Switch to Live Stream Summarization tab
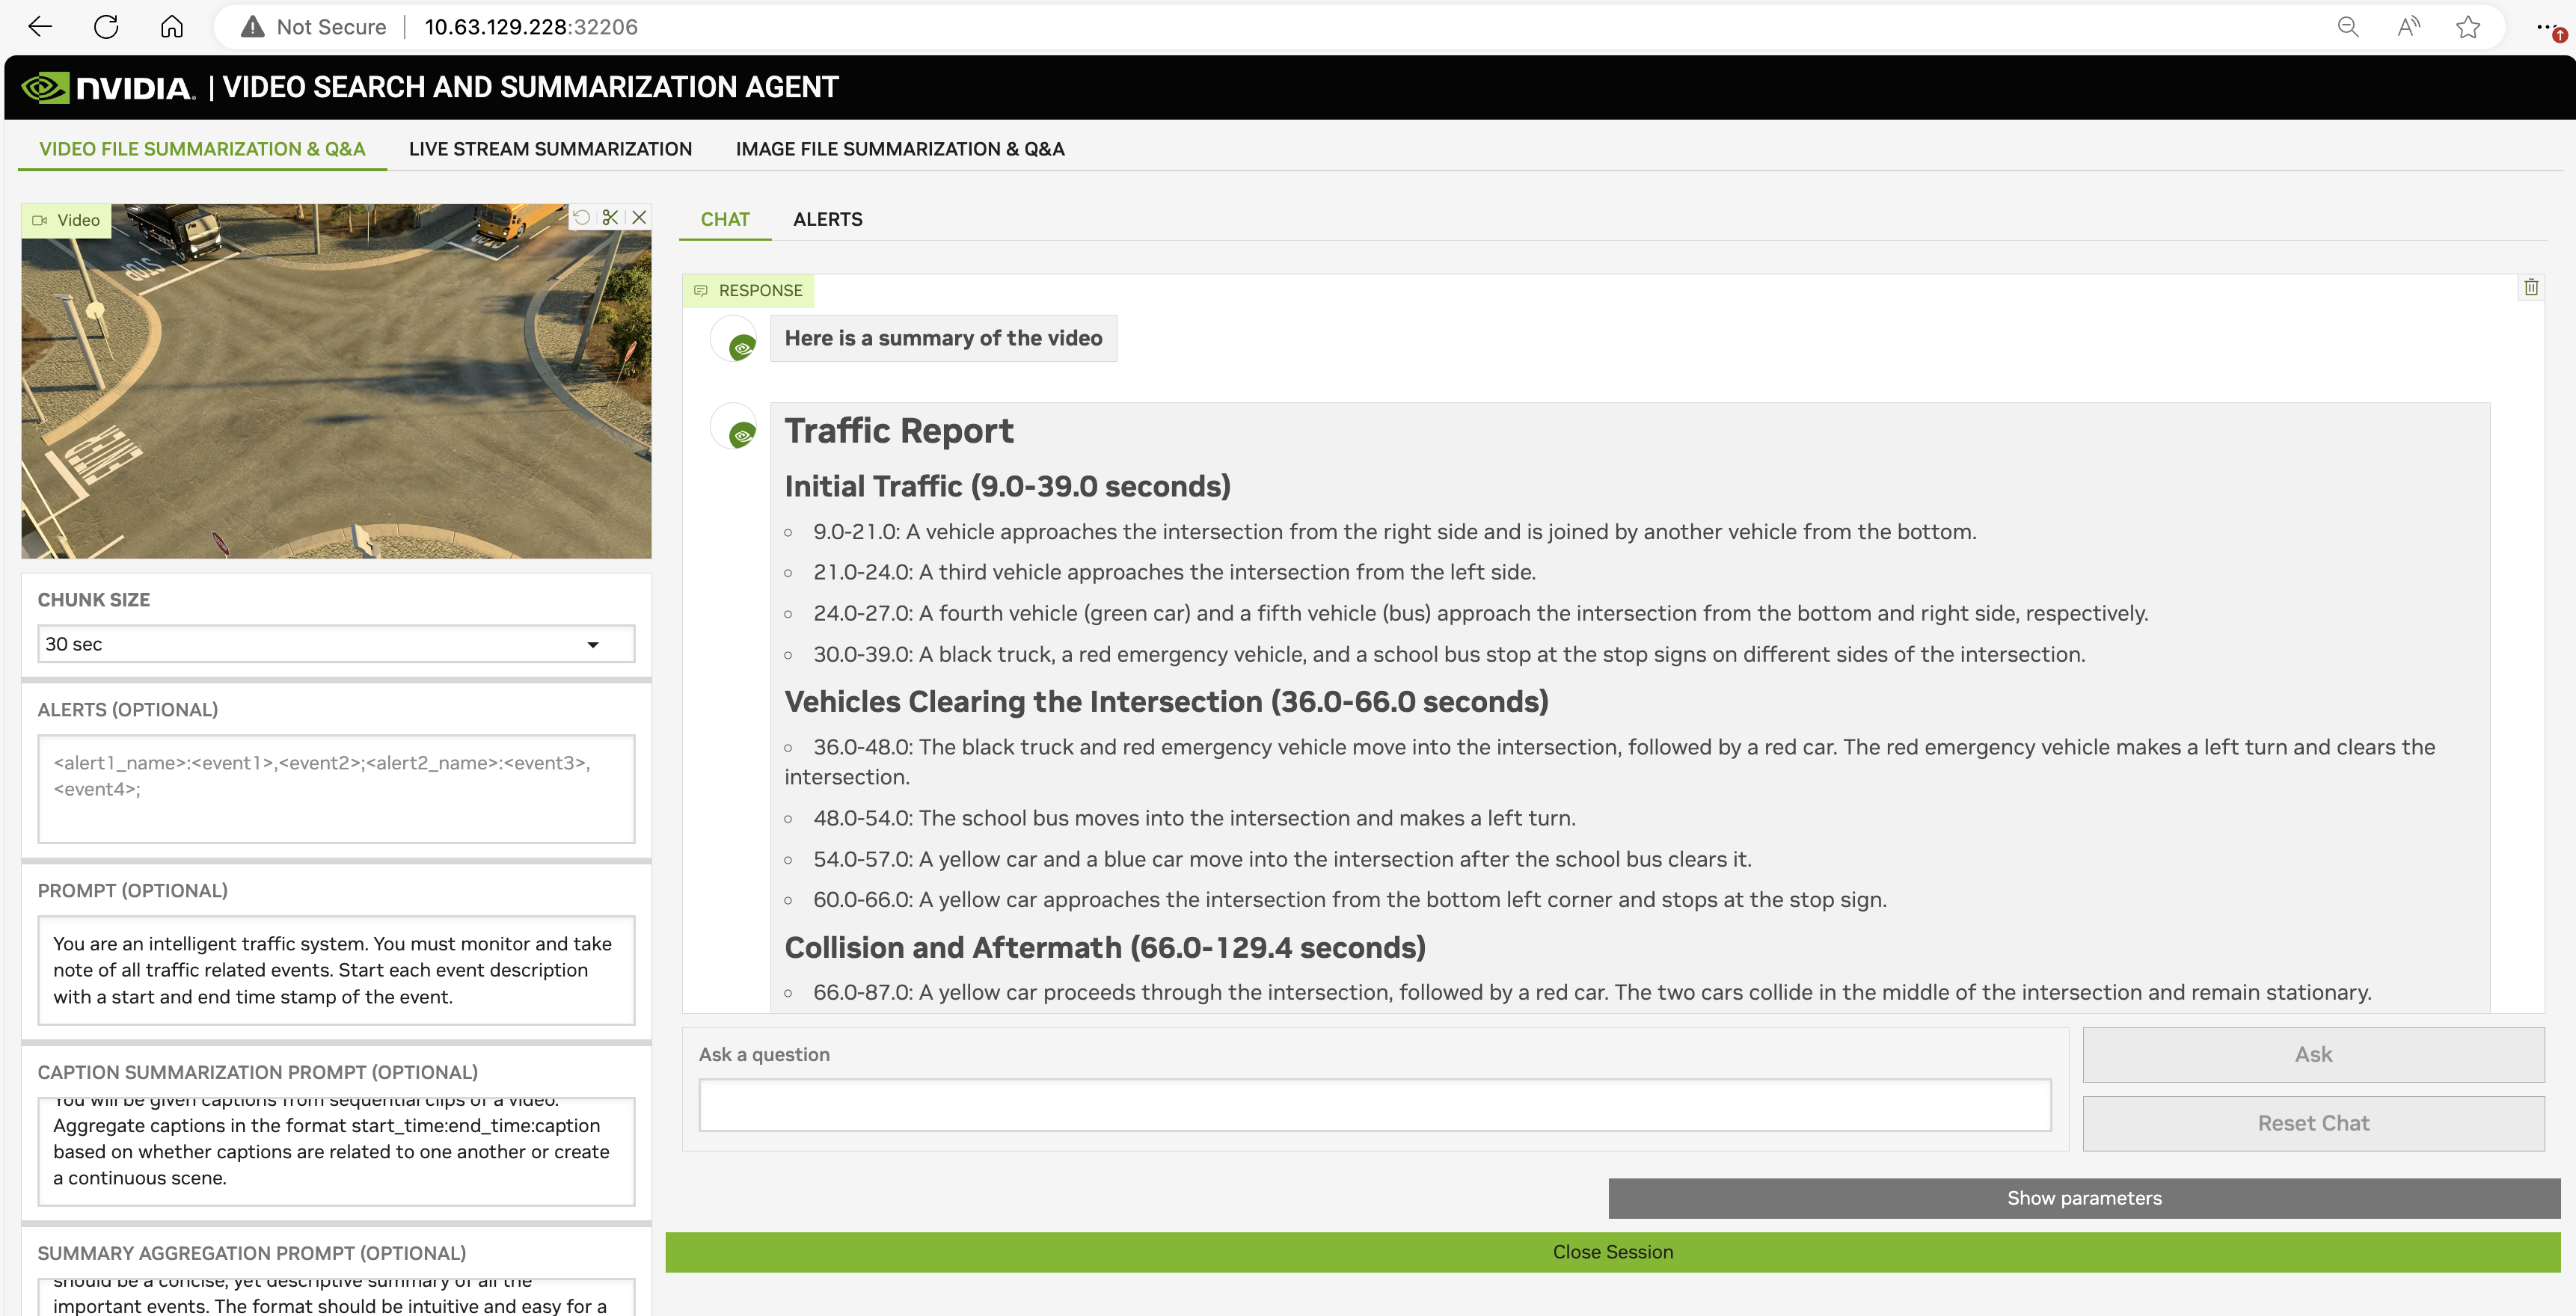 tap(550, 149)
